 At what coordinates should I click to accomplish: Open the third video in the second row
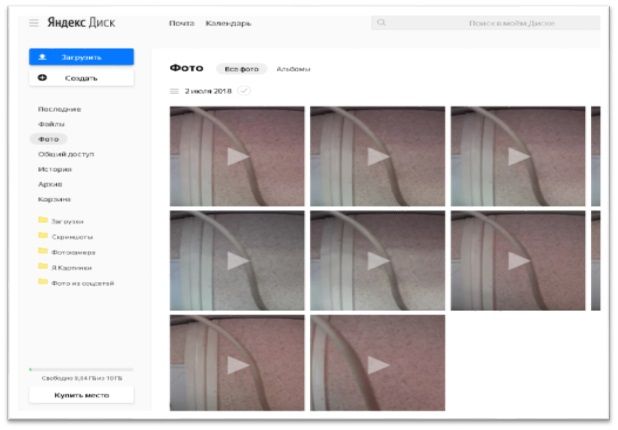click(518, 261)
